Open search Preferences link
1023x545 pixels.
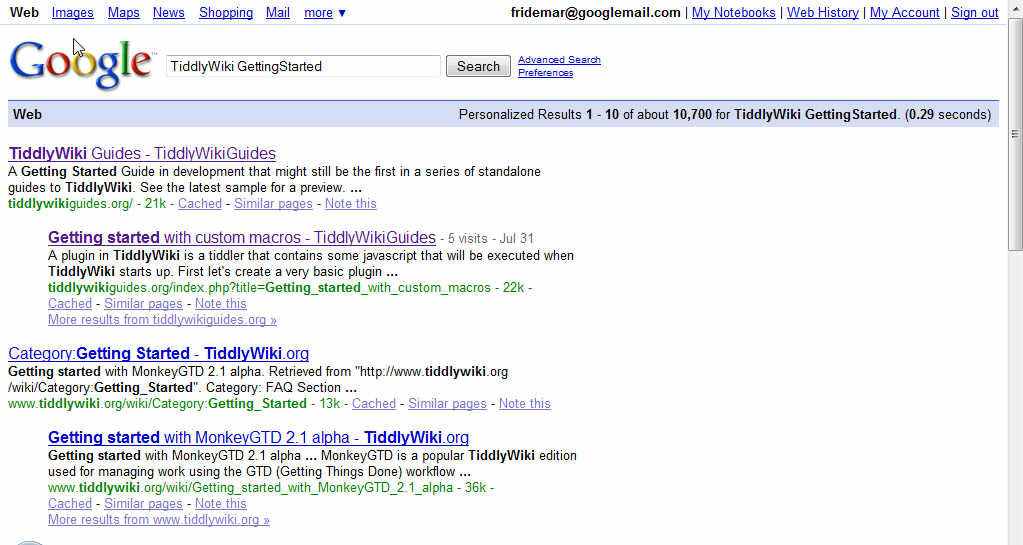pyautogui.click(x=545, y=73)
